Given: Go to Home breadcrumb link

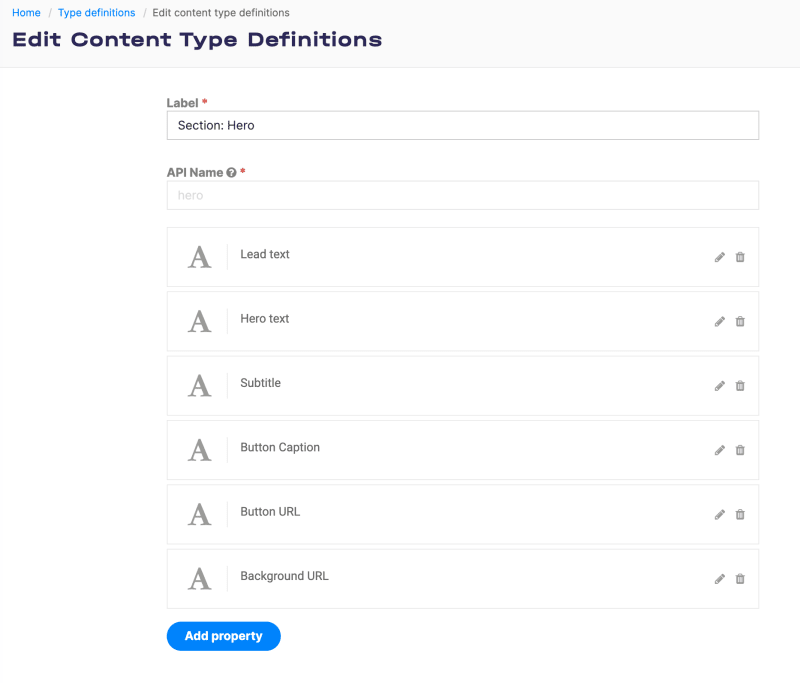Looking at the screenshot, I should pos(26,13).
